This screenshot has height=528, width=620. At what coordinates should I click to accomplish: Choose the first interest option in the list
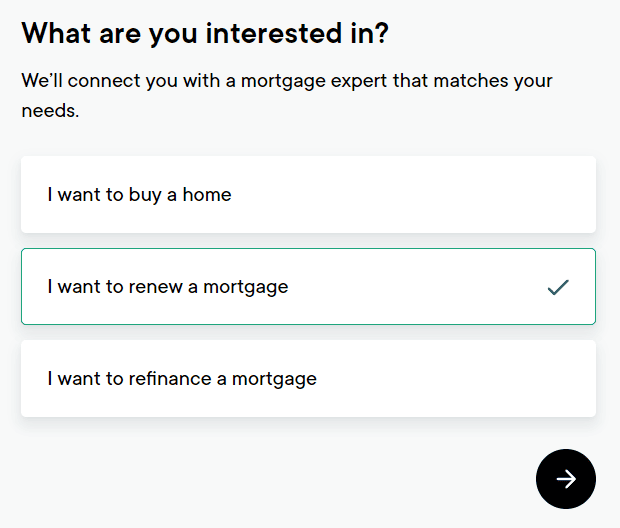click(308, 195)
